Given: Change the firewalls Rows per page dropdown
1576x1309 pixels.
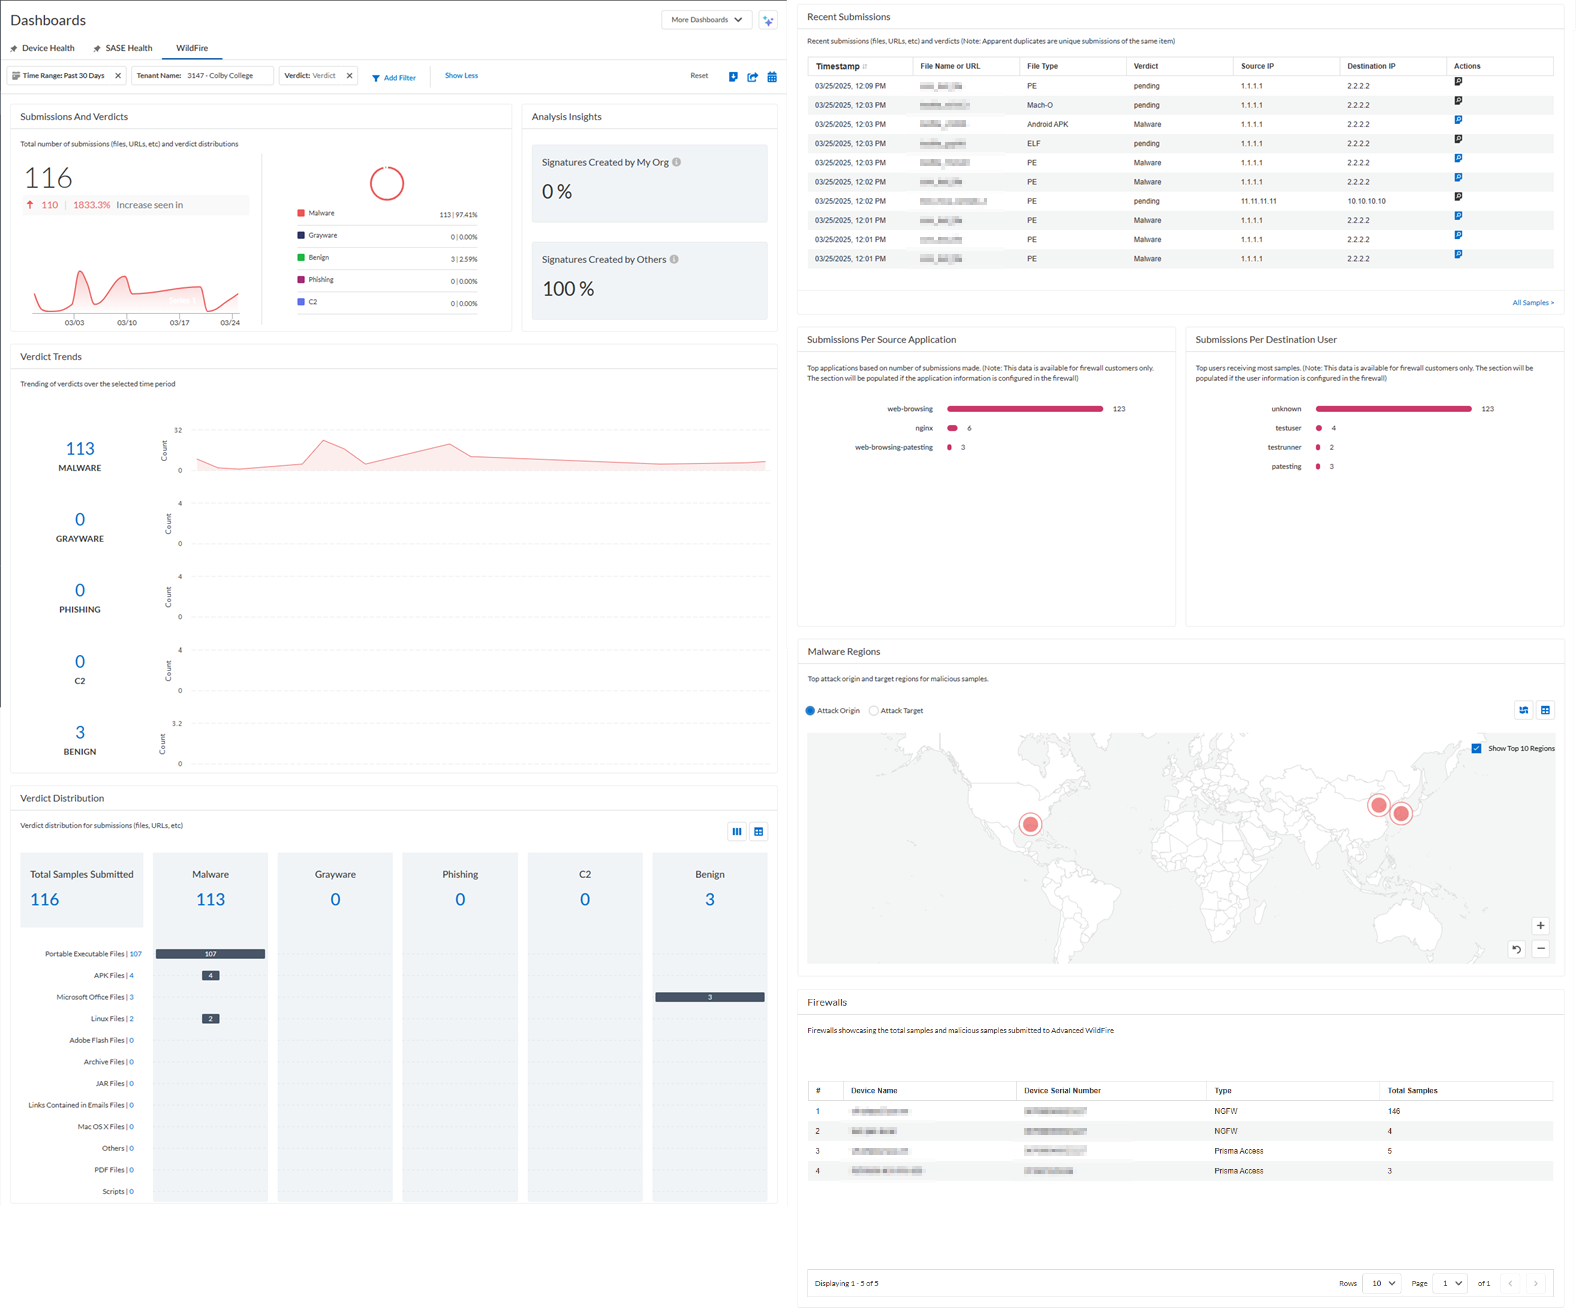Looking at the screenshot, I should (1383, 1283).
